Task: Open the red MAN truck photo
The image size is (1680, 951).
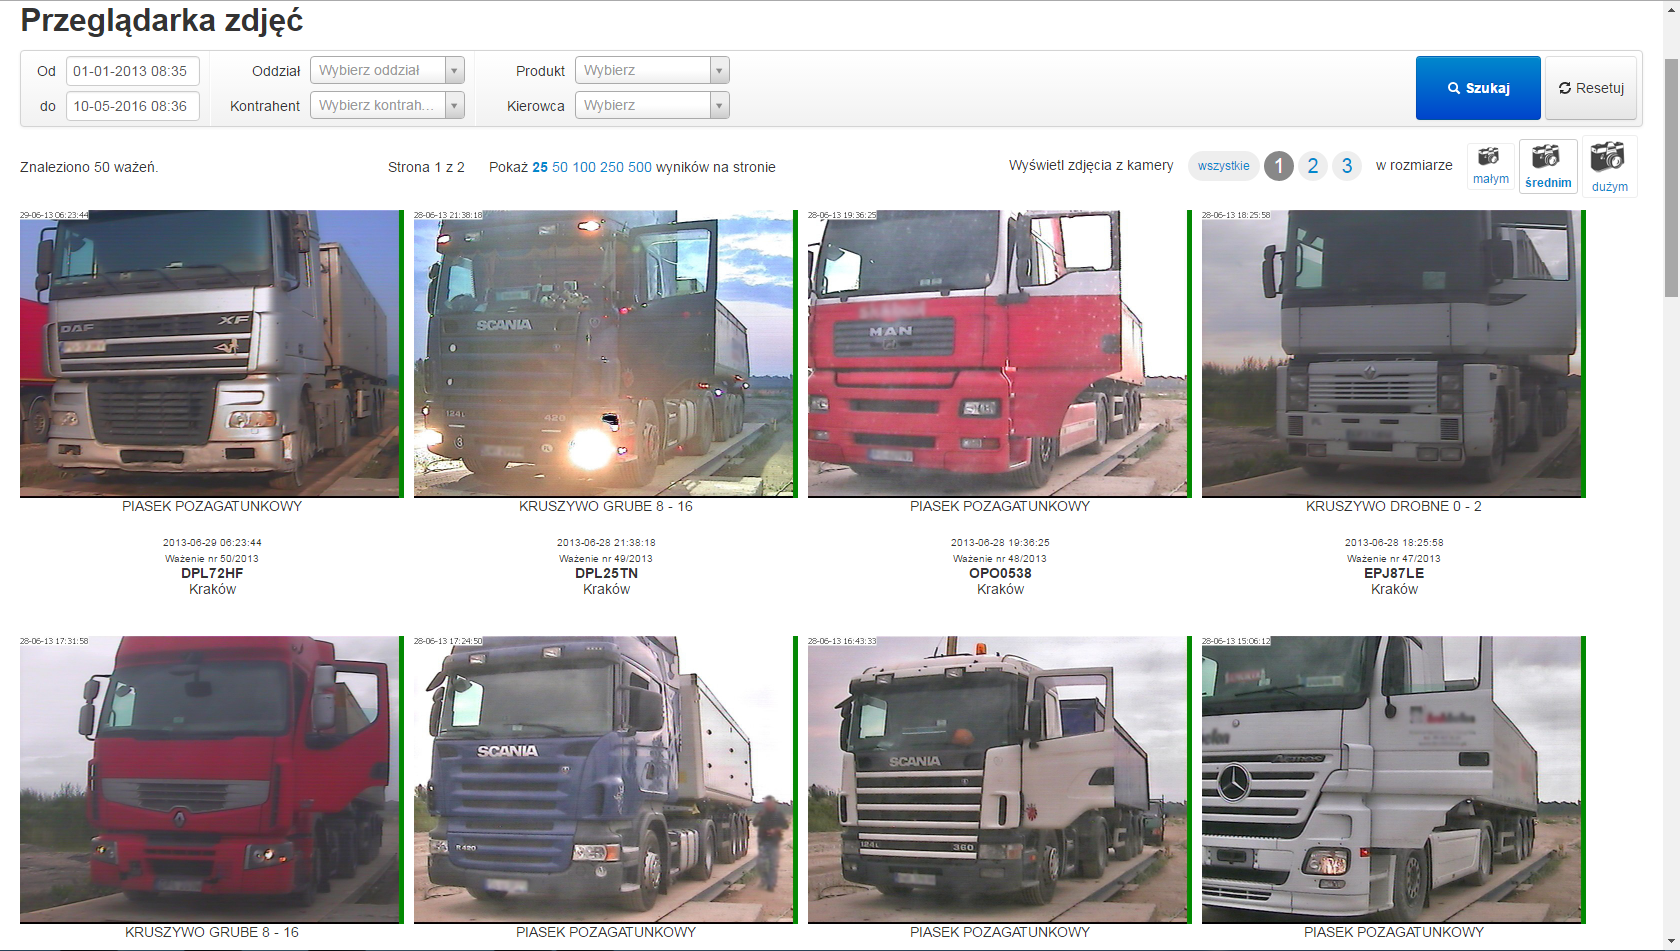Action: 998,353
